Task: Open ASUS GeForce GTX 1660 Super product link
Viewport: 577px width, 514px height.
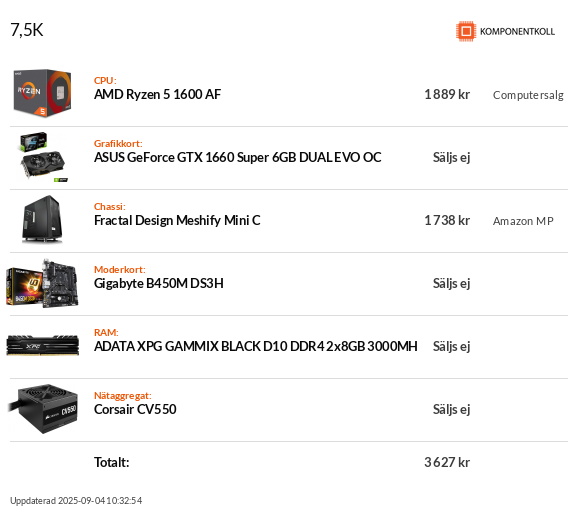Action: [238, 157]
